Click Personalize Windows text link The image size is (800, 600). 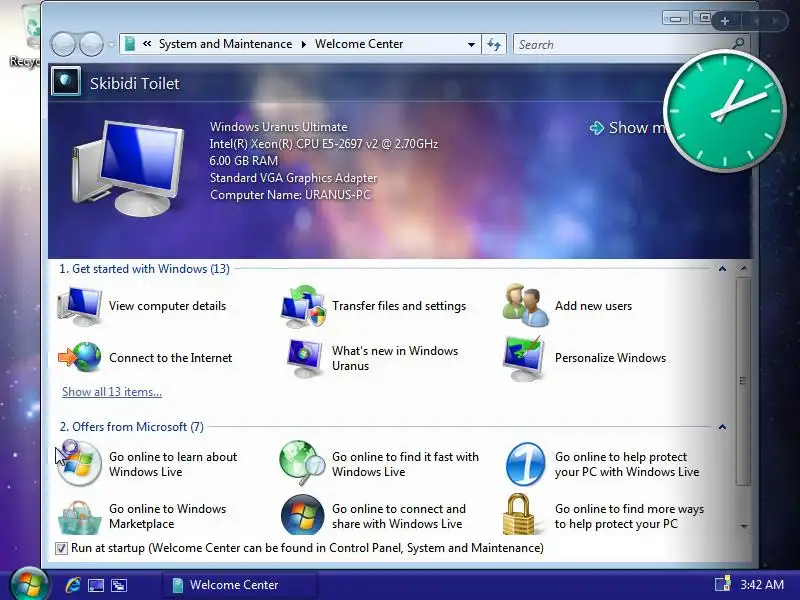[610, 358]
